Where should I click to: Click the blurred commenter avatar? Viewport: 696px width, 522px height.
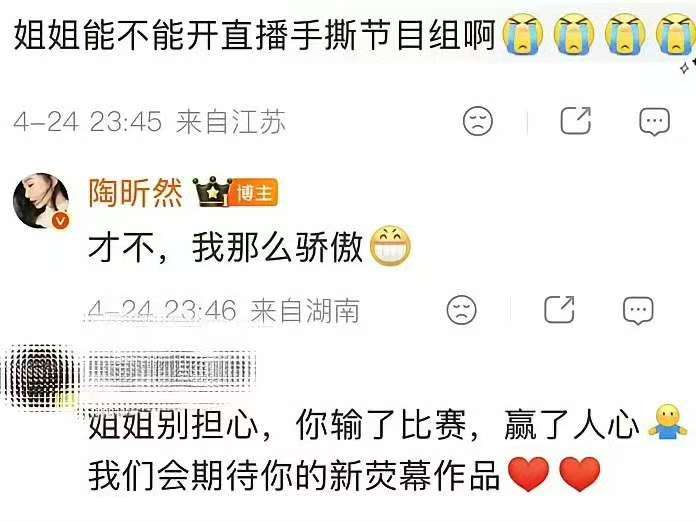pos(41,376)
